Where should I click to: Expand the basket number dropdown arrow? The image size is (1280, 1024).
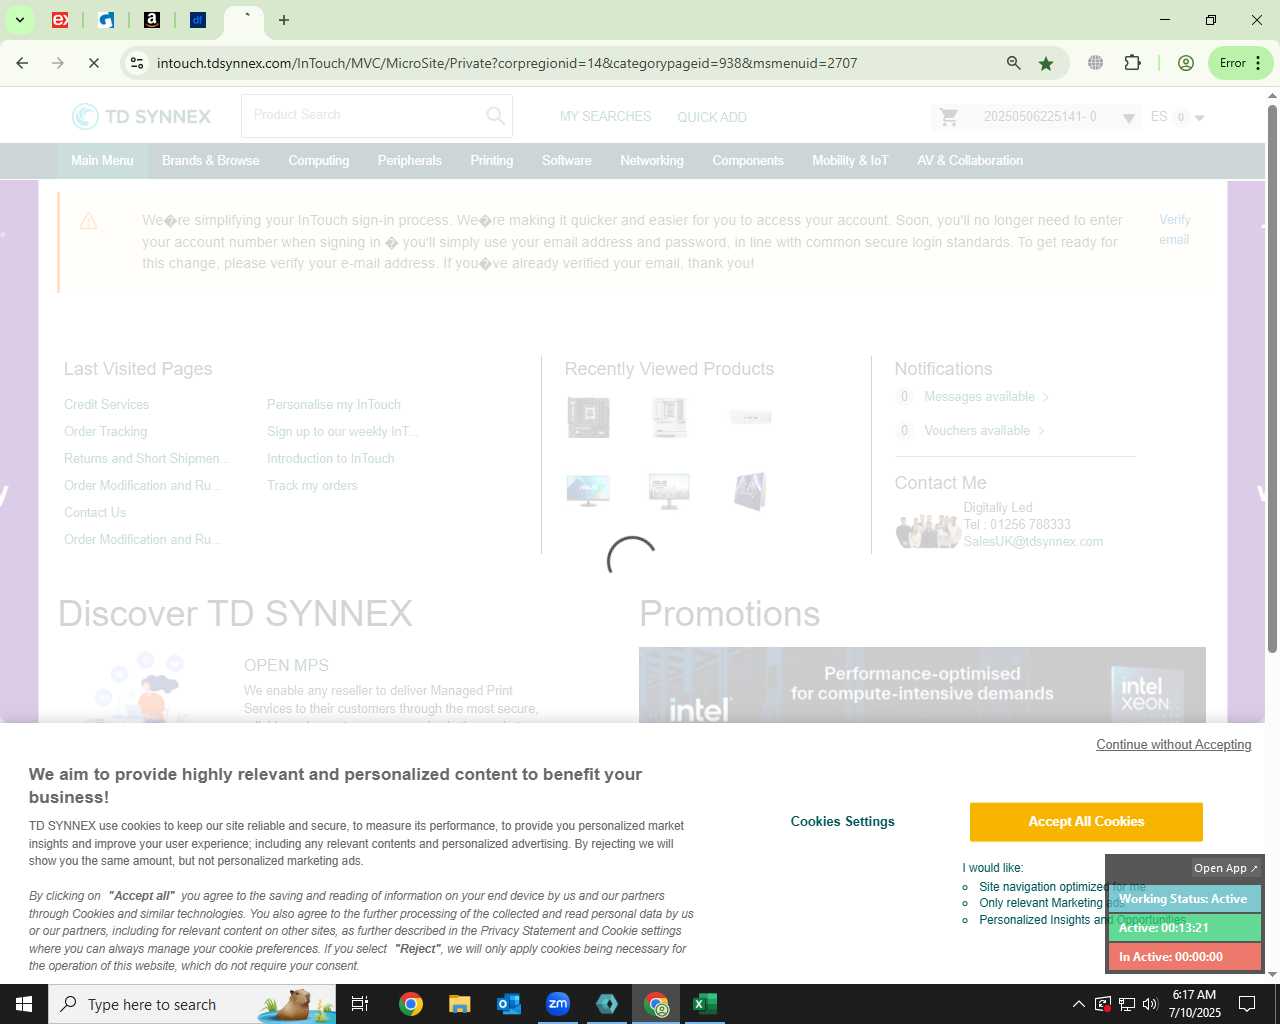click(x=1128, y=118)
